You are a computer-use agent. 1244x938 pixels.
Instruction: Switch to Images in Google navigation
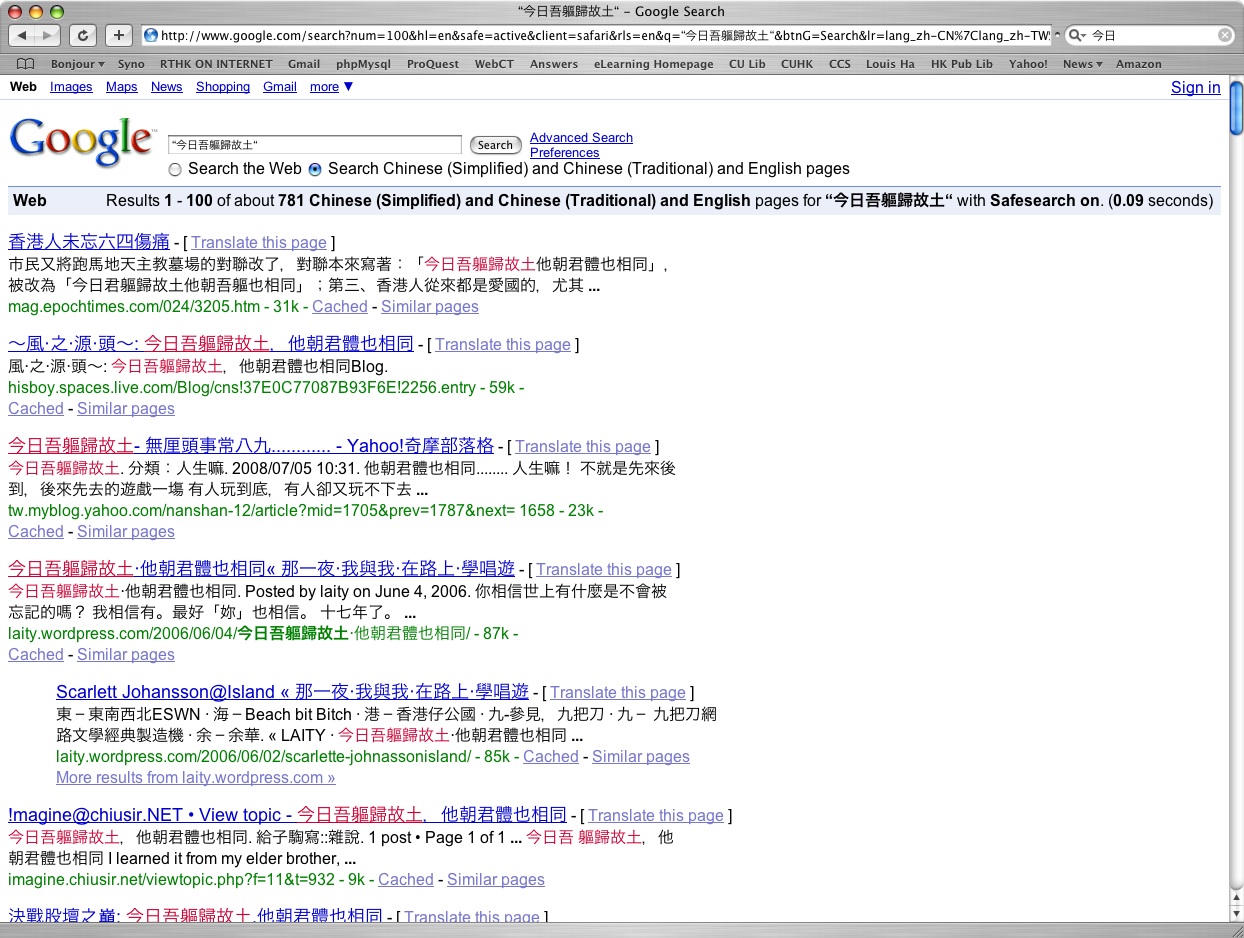click(x=71, y=87)
